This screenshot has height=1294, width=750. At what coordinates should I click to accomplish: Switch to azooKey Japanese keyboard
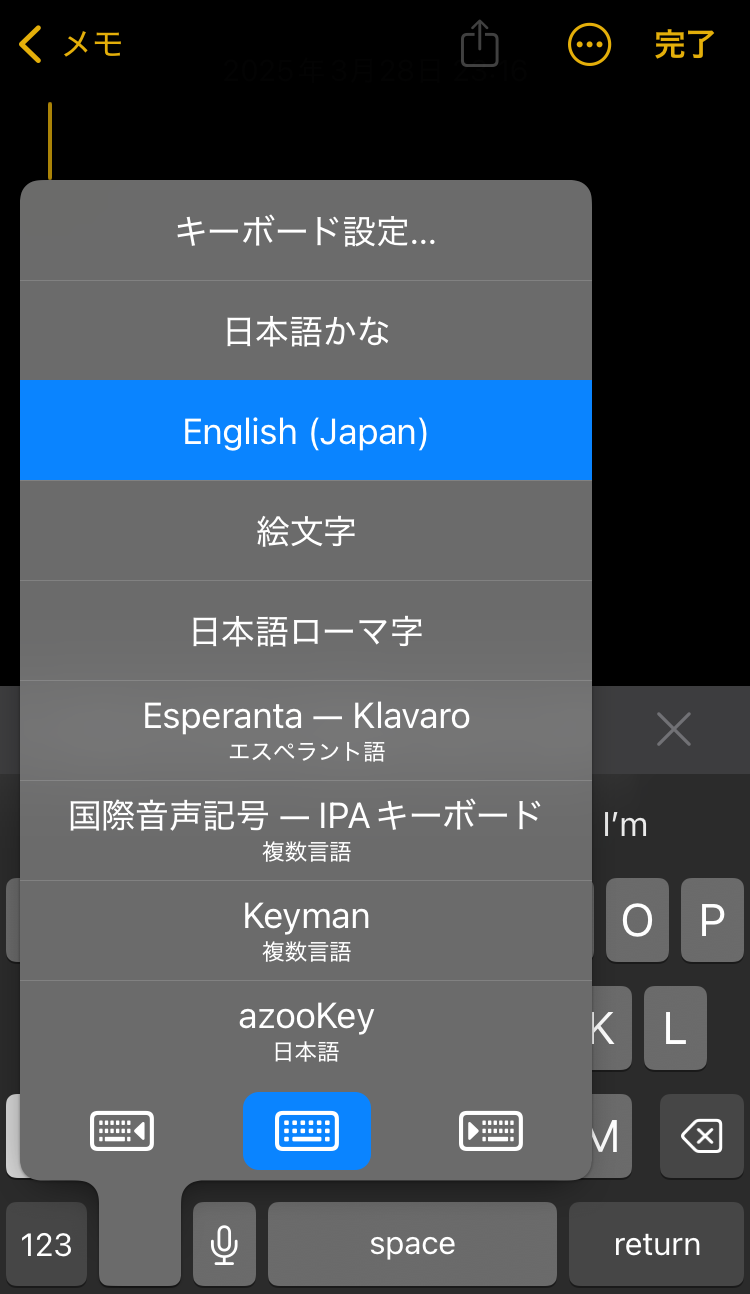[x=306, y=1030]
